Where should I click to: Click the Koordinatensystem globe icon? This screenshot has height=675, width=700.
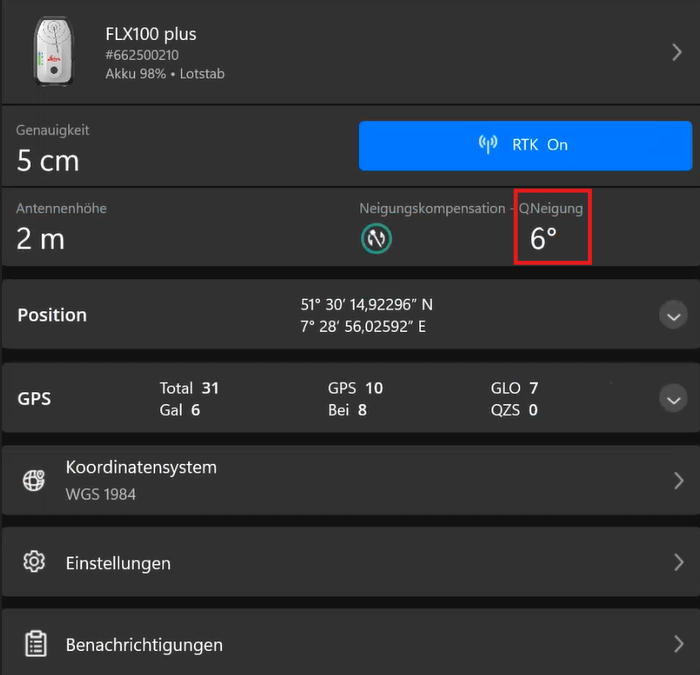coord(35,480)
